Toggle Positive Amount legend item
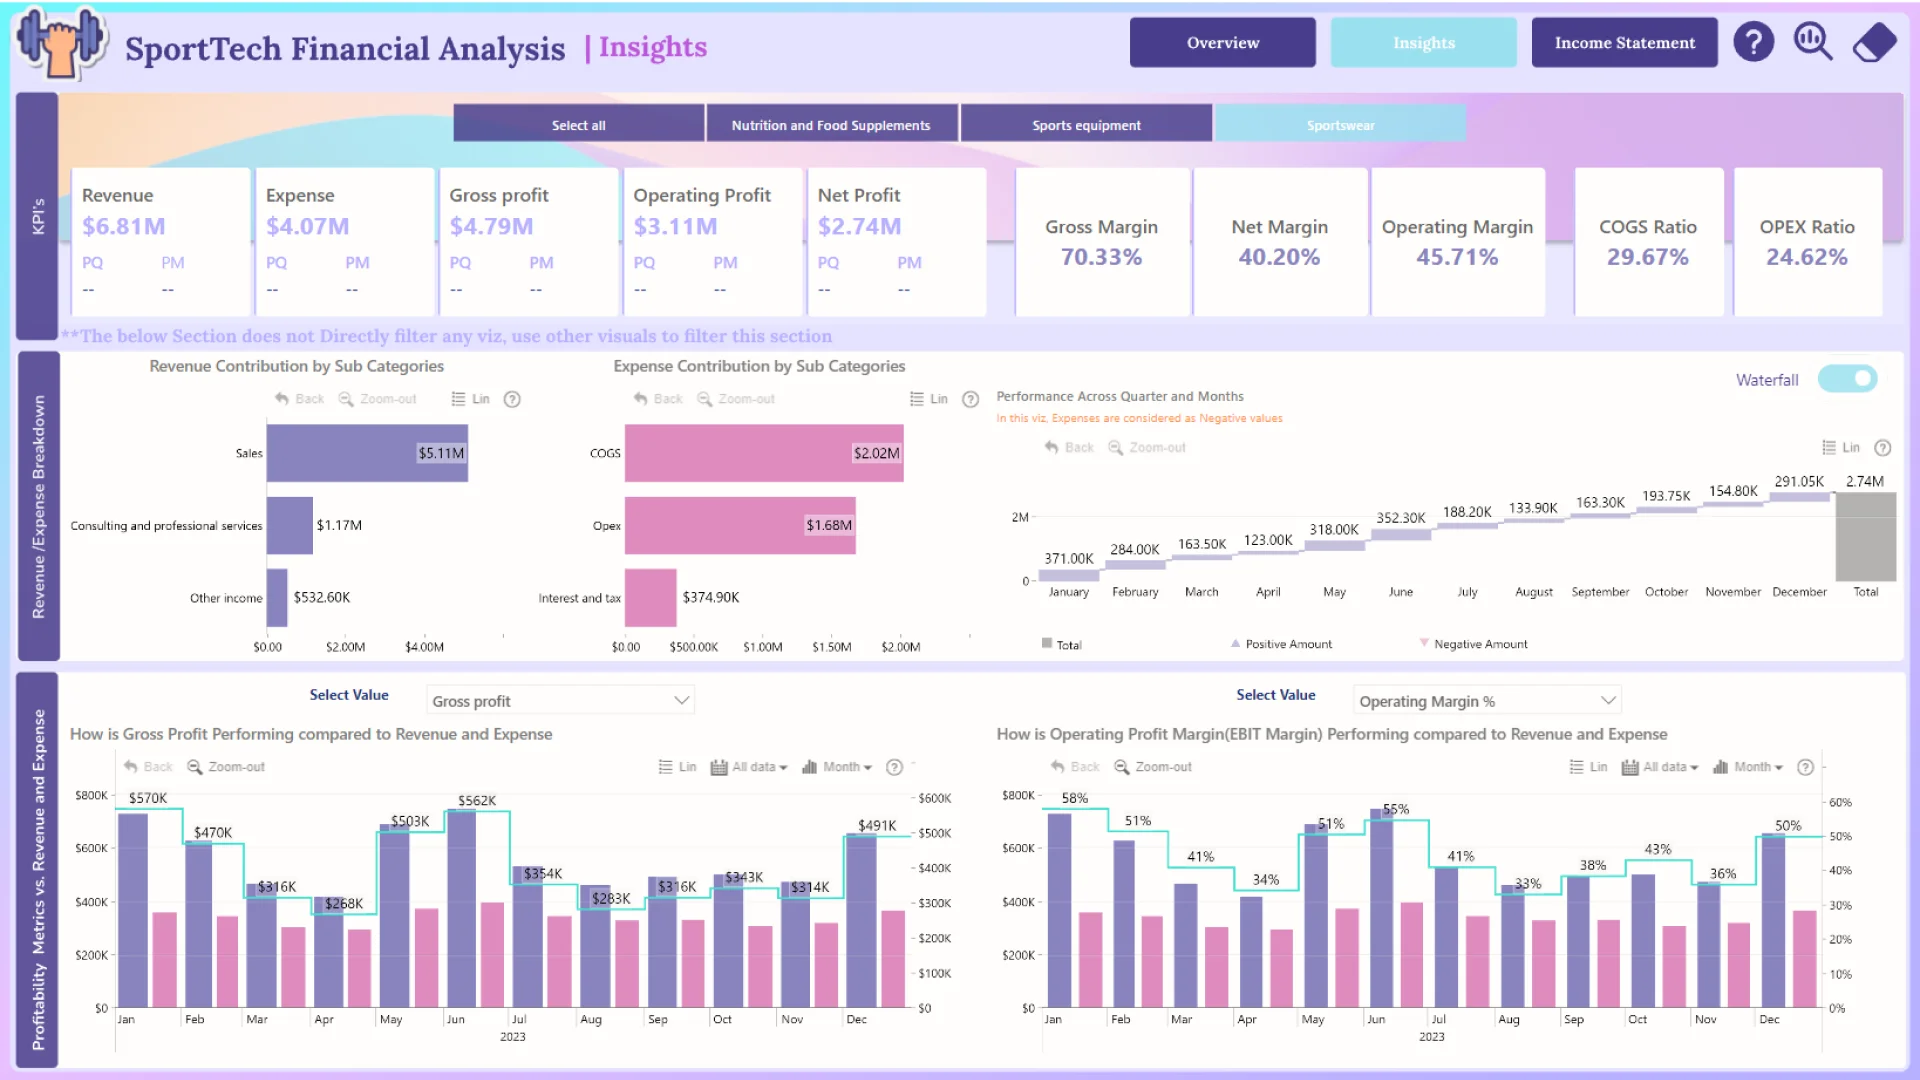The image size is (1920, 1080). point(1281,644)
